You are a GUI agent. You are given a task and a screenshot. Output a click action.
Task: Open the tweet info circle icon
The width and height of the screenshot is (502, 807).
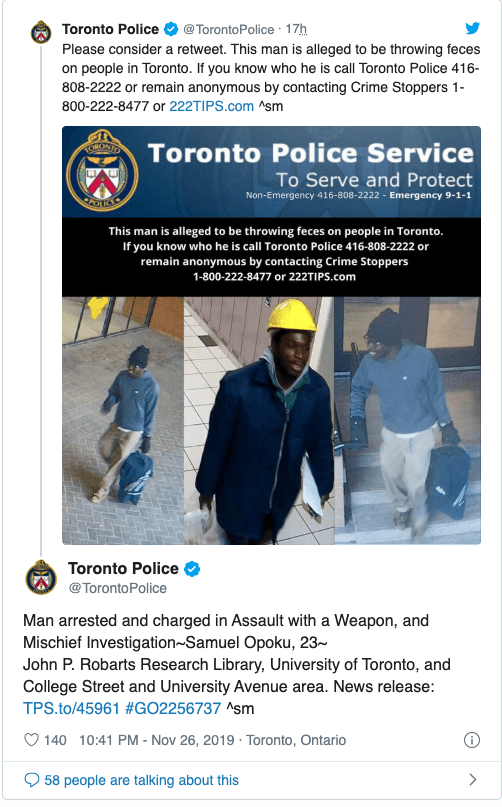click(x=472, y=740)
